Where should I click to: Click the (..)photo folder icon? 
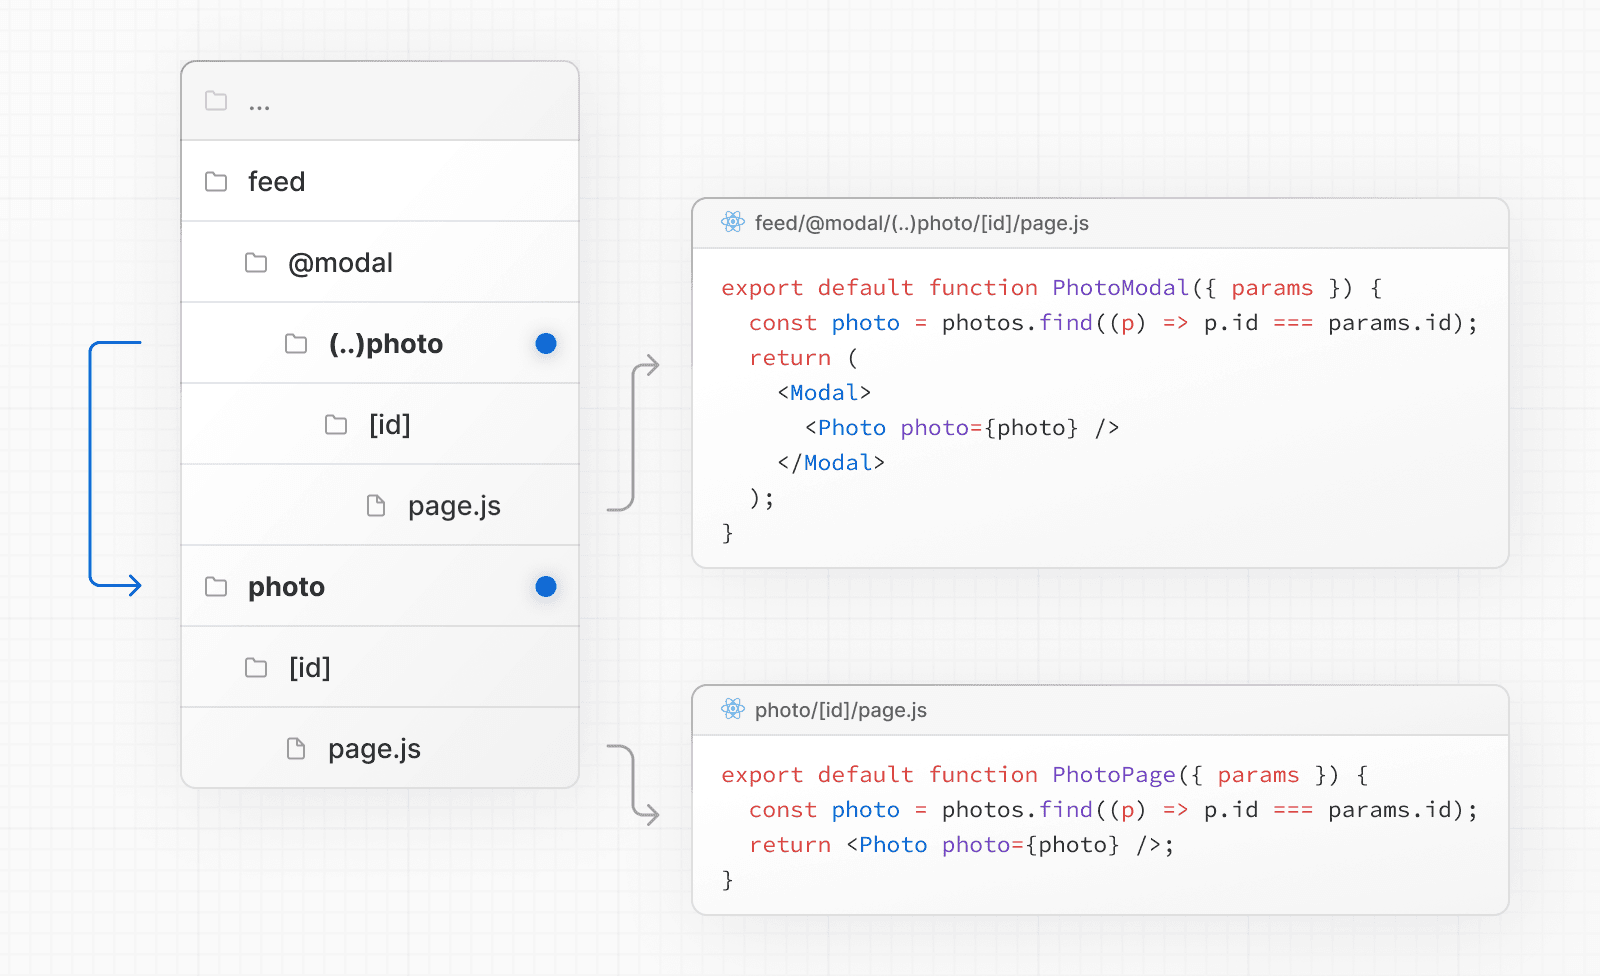296,343
